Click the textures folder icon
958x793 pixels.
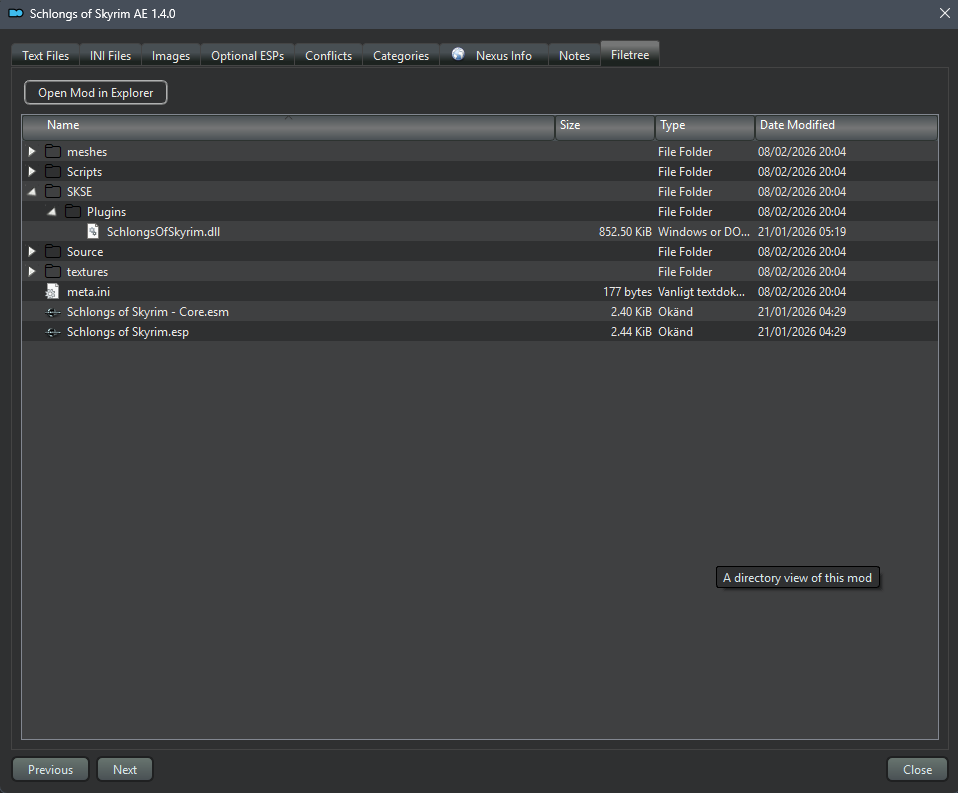pos(53,272)
